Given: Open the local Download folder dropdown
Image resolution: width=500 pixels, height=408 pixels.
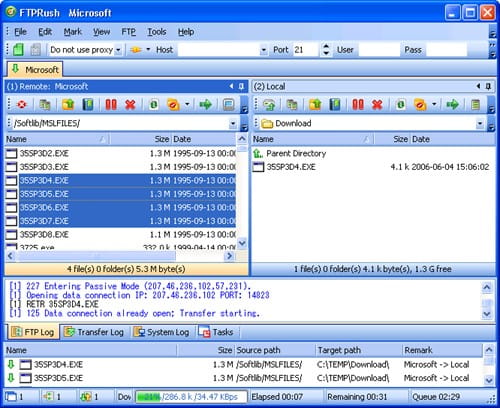Looking at the screenshot, I should (480, 124).
